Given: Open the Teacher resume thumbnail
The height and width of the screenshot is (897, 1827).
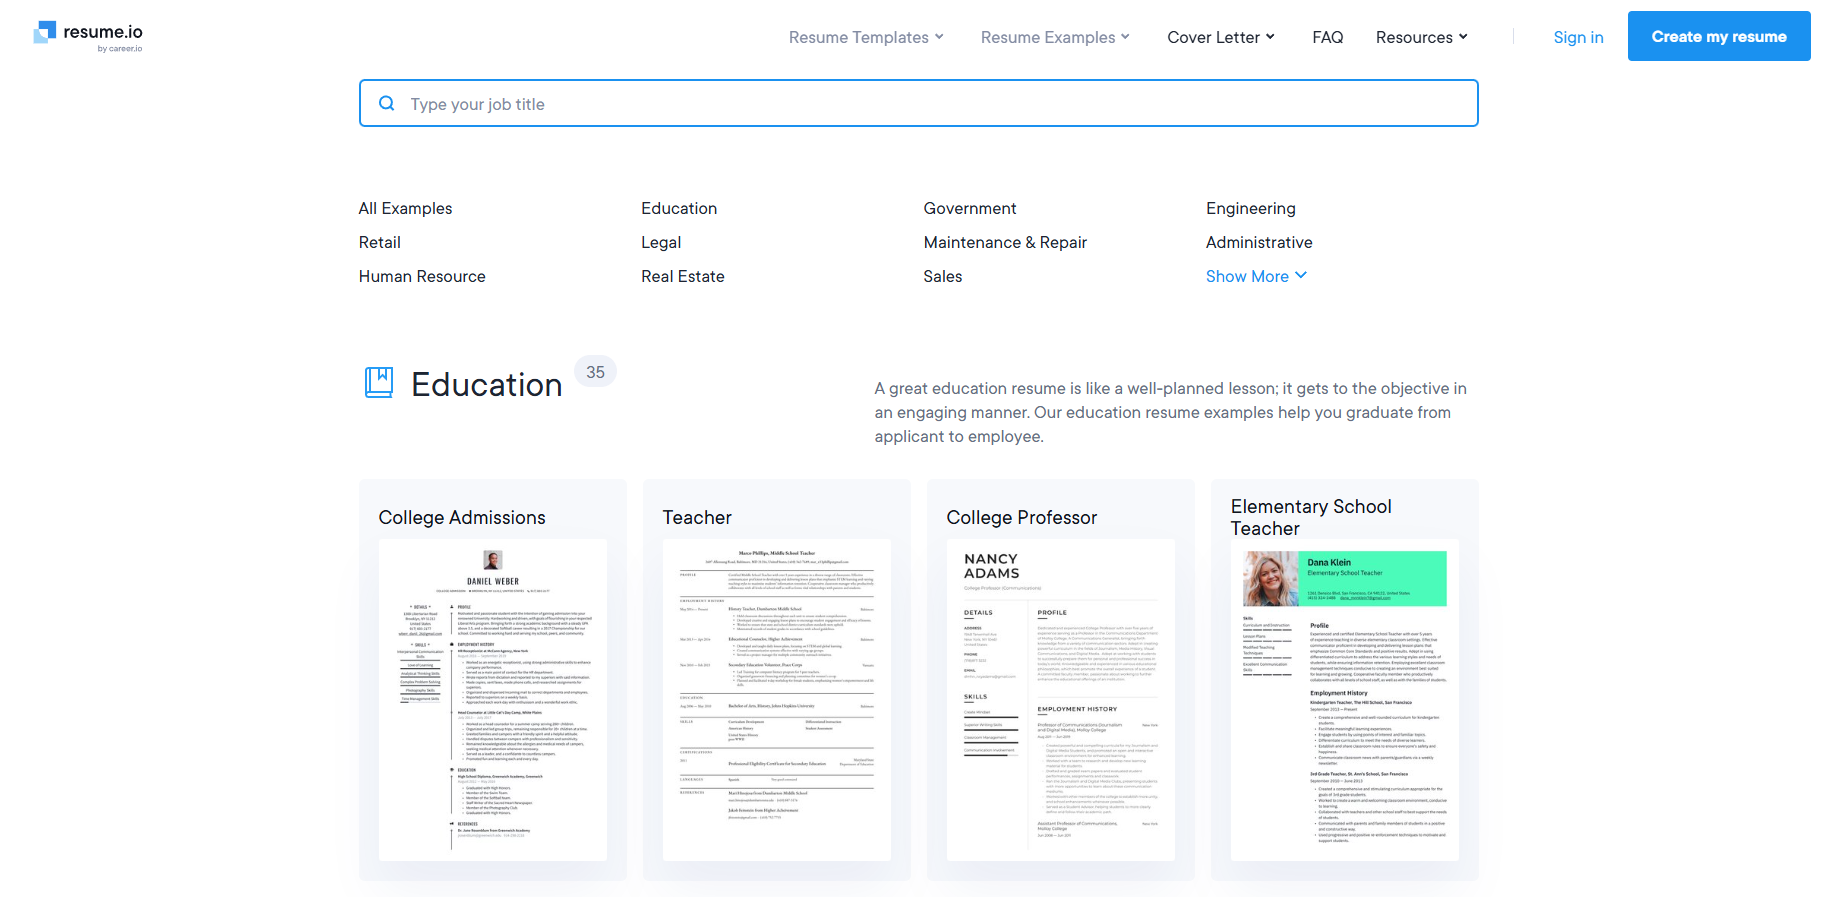Looking at the screenshot, I should (777, 700).
